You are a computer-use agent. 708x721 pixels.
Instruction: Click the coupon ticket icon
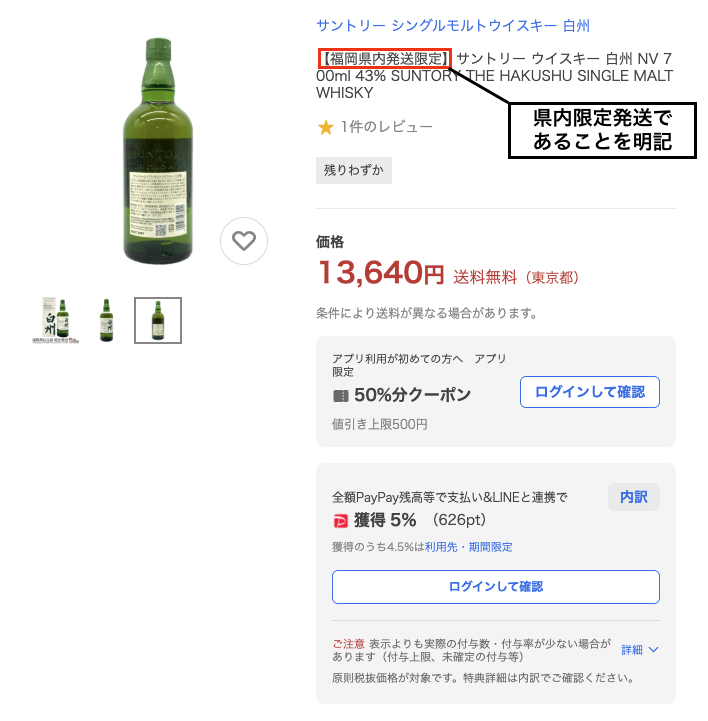pyautogui.click(x=341, y=395)
